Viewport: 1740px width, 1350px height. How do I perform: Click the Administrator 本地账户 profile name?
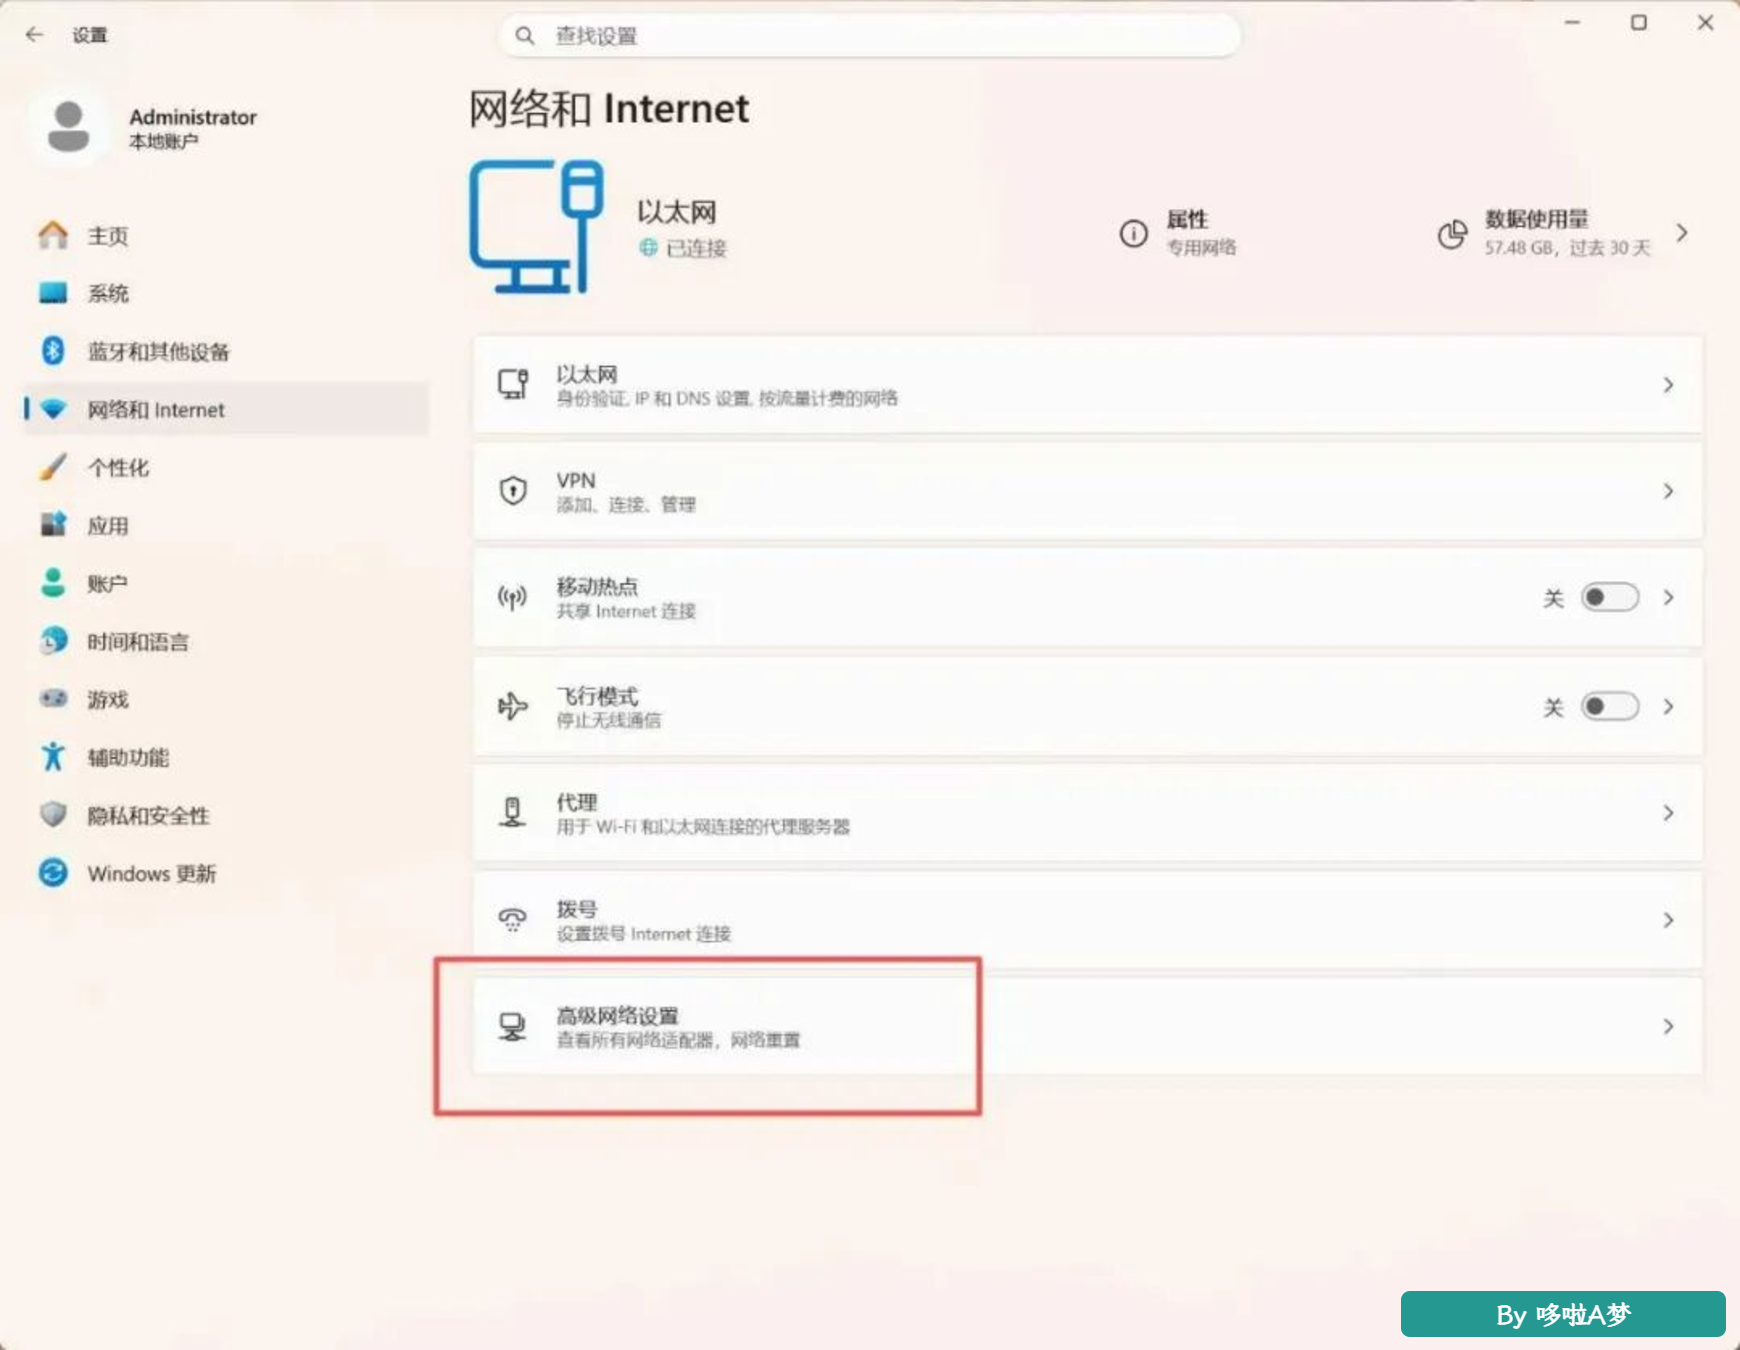click(x=193, y=128)
